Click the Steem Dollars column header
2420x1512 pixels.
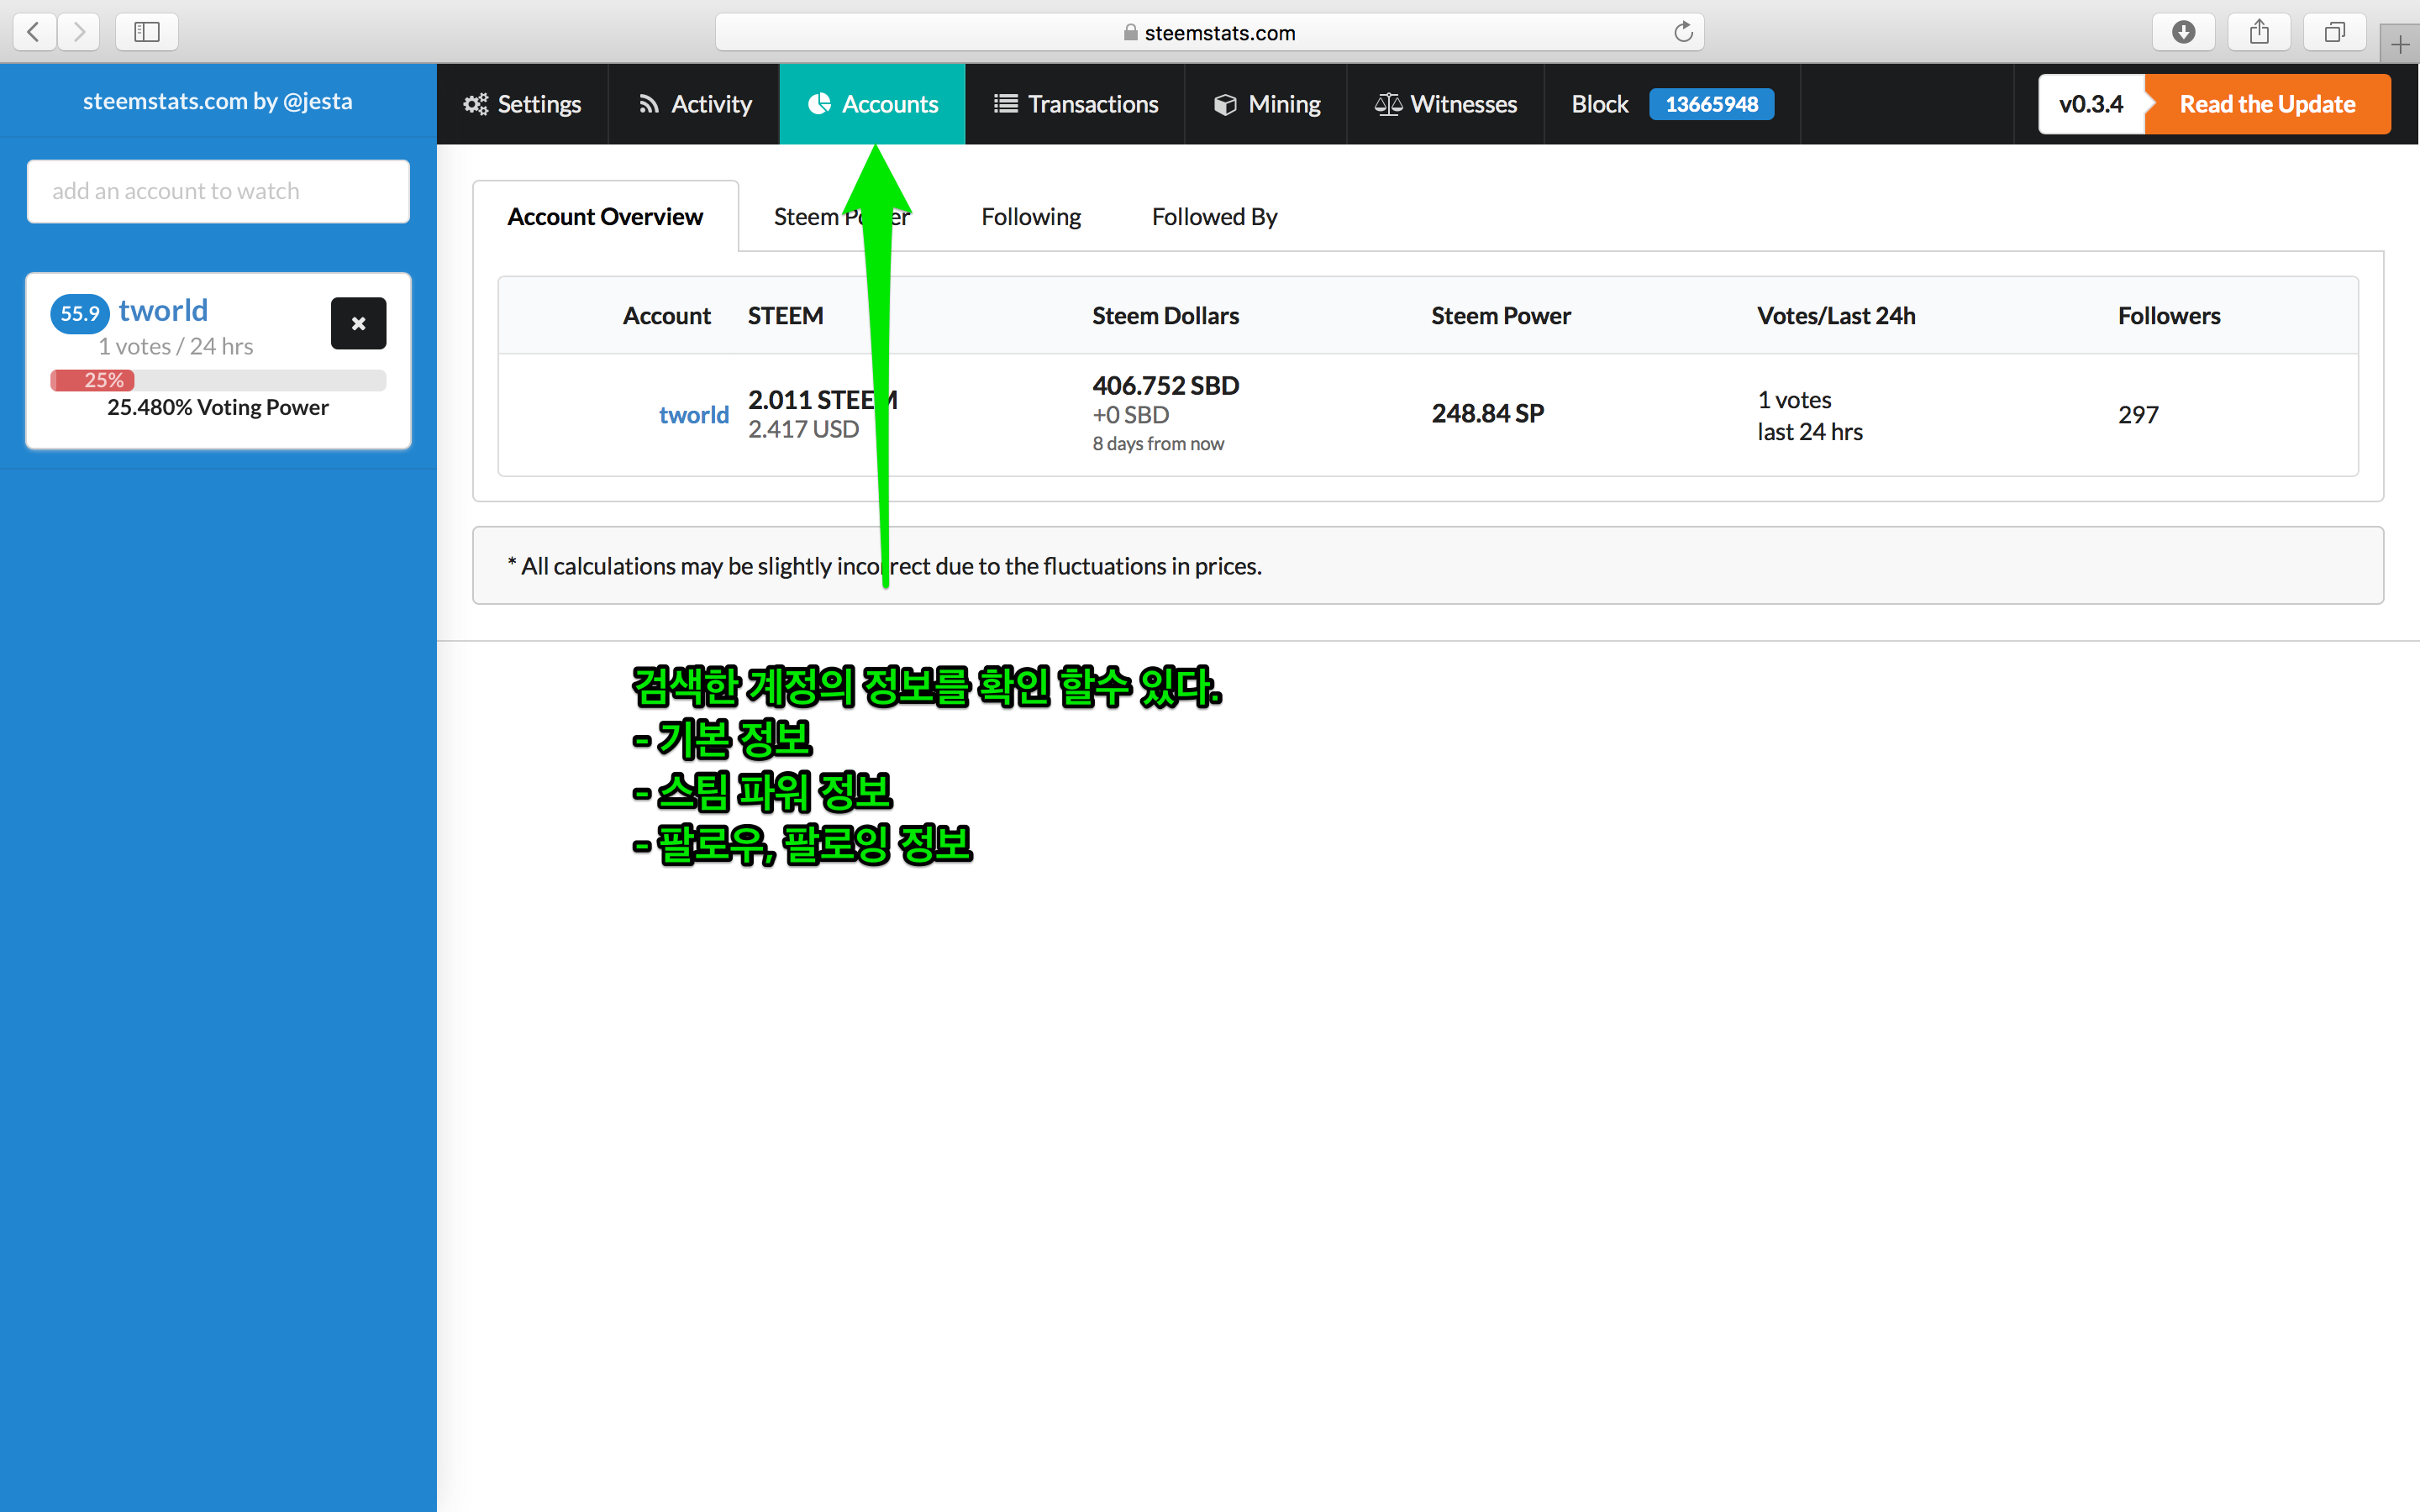point(1165,316)
